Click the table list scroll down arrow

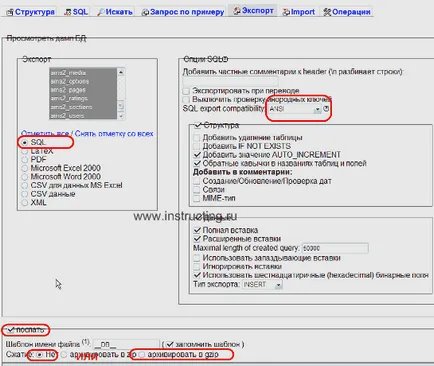(x=121, y=116)
